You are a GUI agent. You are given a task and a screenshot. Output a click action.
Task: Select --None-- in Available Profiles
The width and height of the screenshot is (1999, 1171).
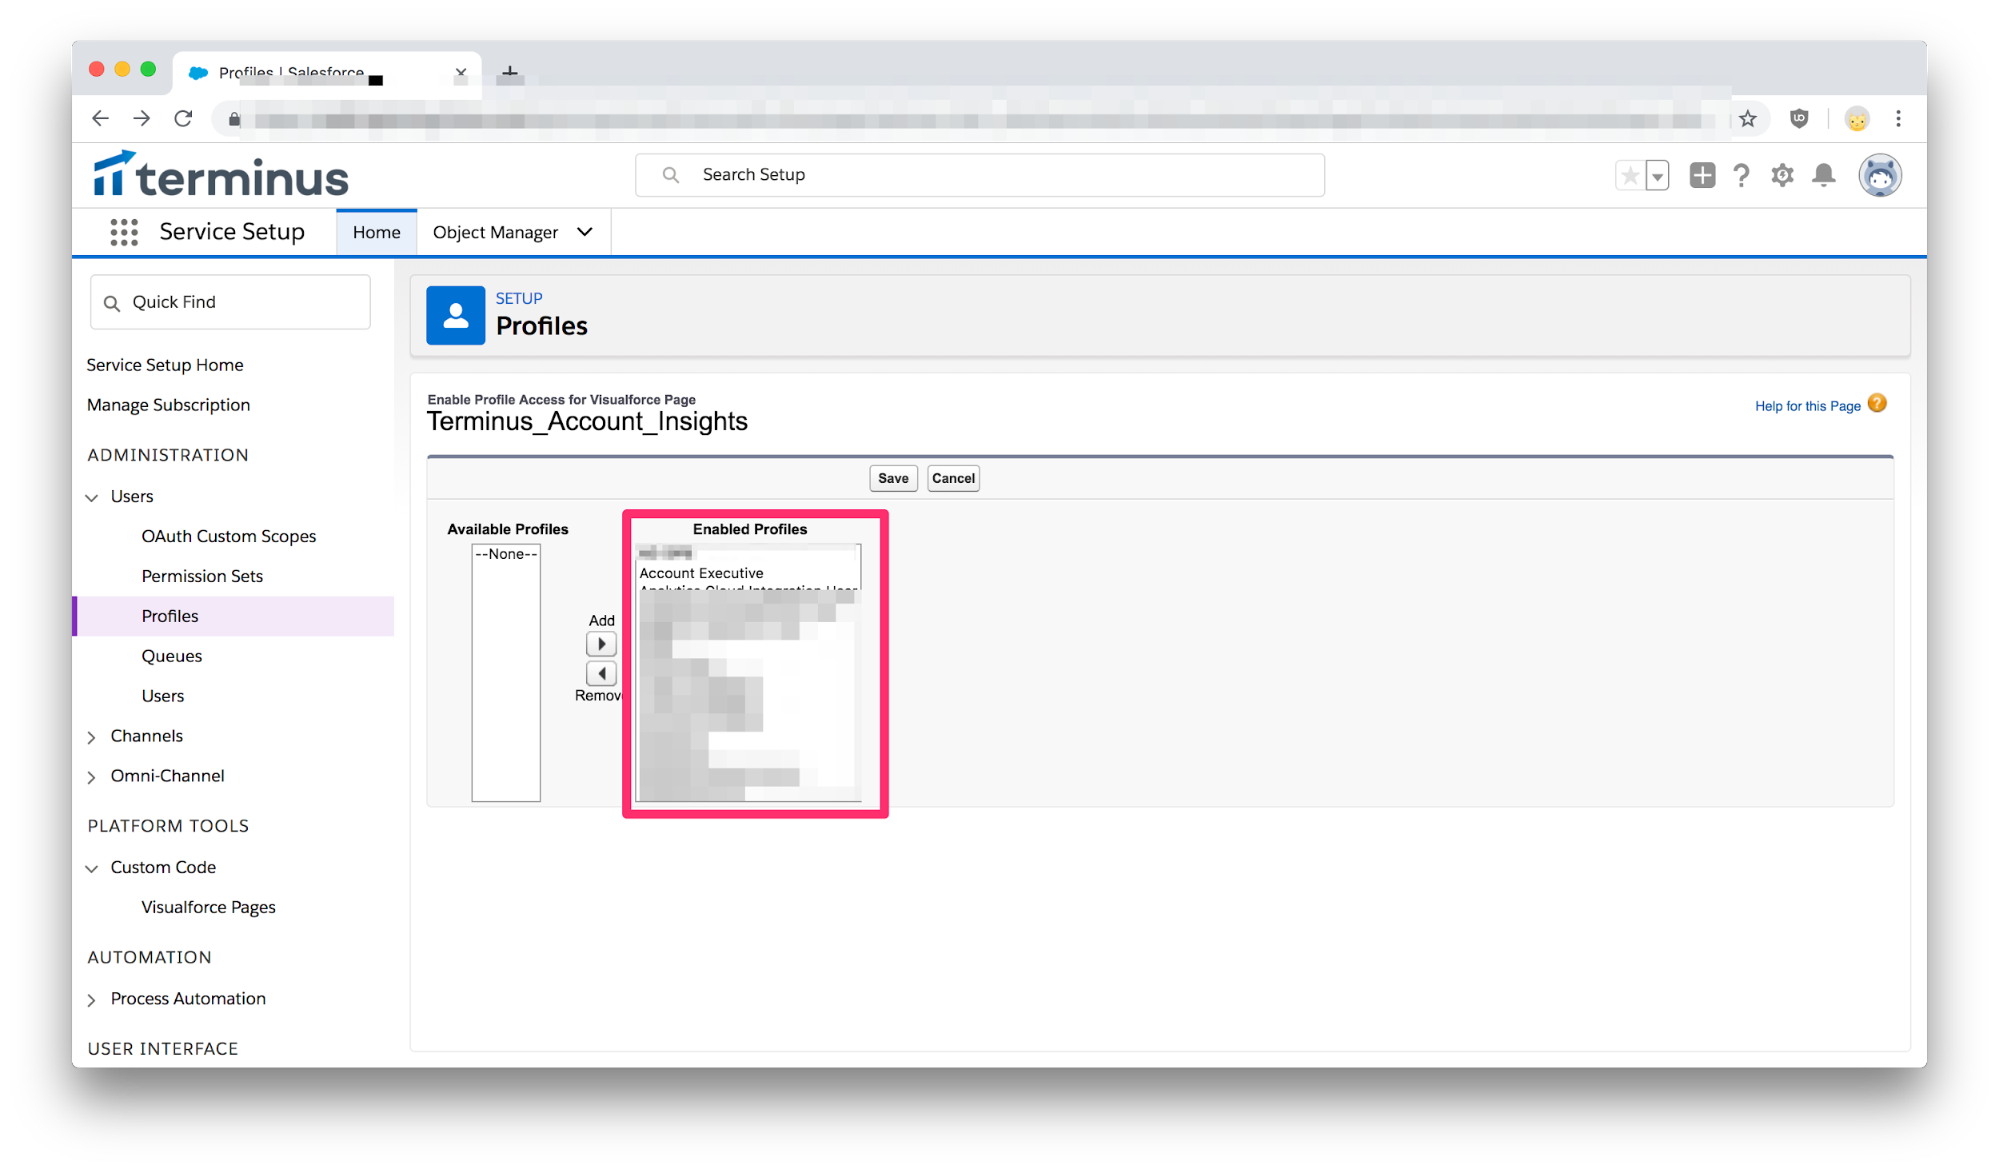tap(506, 554)
